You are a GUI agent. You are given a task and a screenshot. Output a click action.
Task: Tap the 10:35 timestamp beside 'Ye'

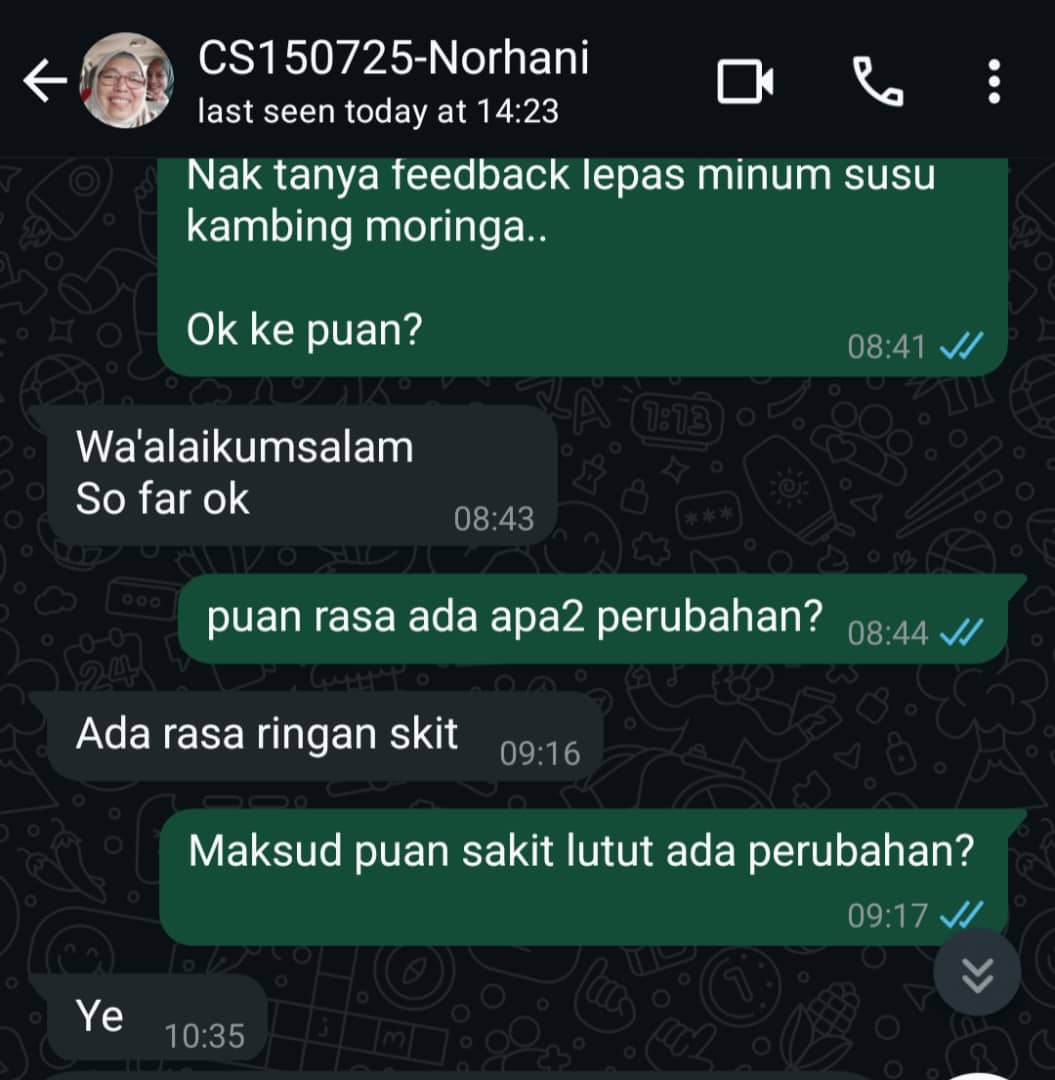coord(205,1036)
